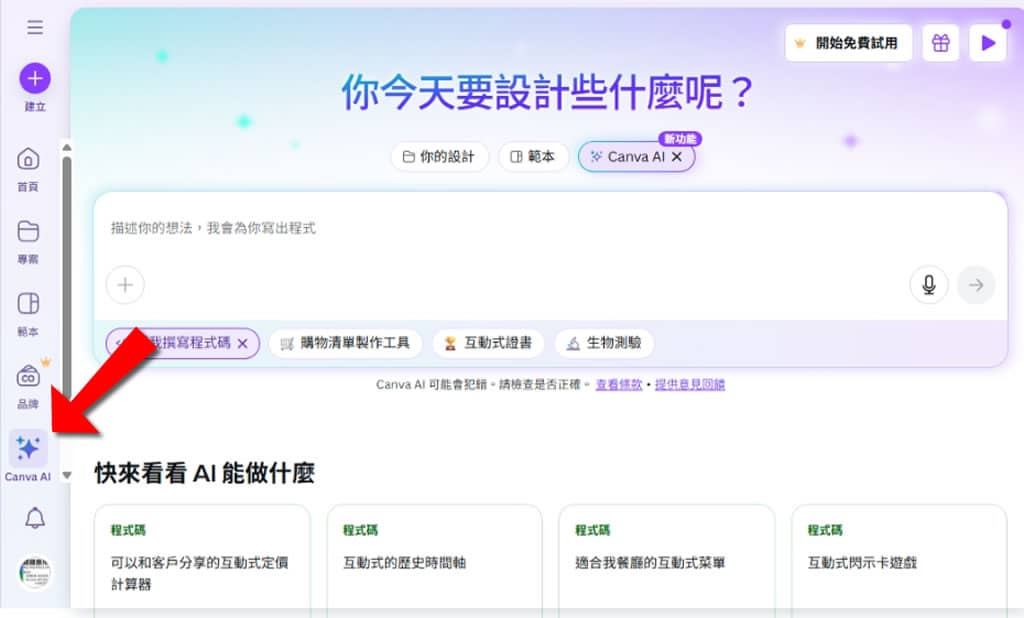
Task: Open 適合我餐廳的互動式菜單 card
Action: tap(667, 559)
